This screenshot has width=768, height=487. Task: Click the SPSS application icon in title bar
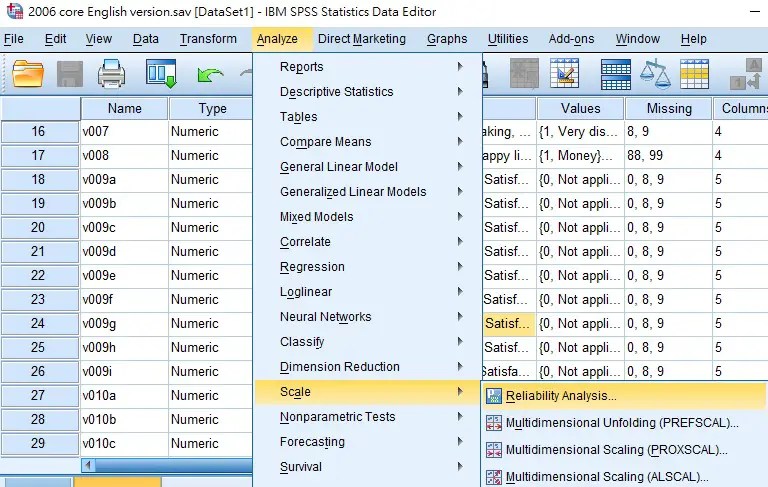click(x=15, y=11)
